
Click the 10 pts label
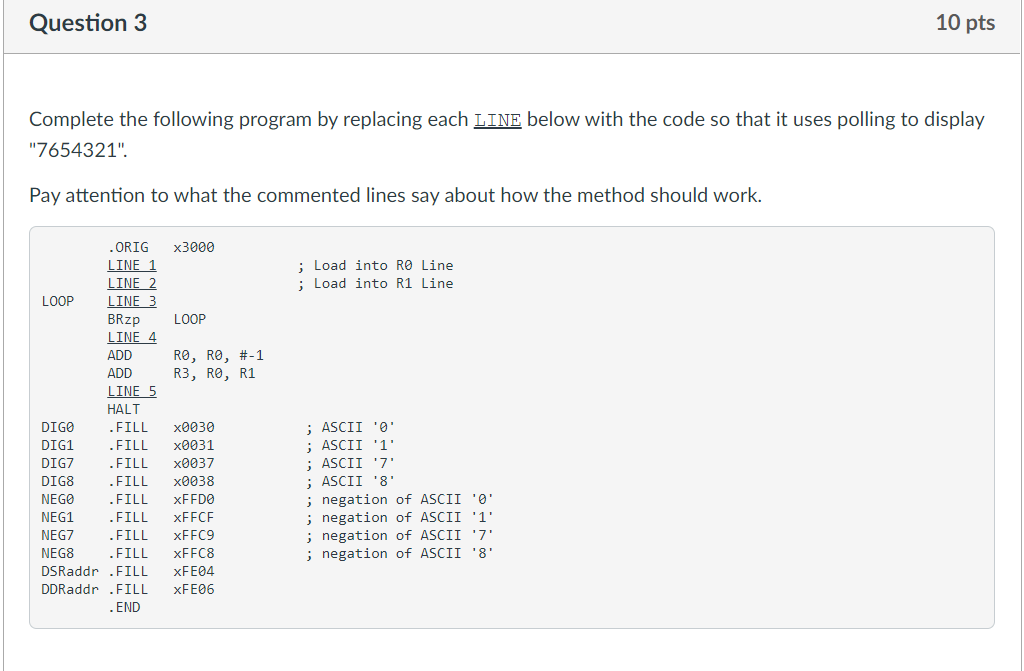(965, 23)
